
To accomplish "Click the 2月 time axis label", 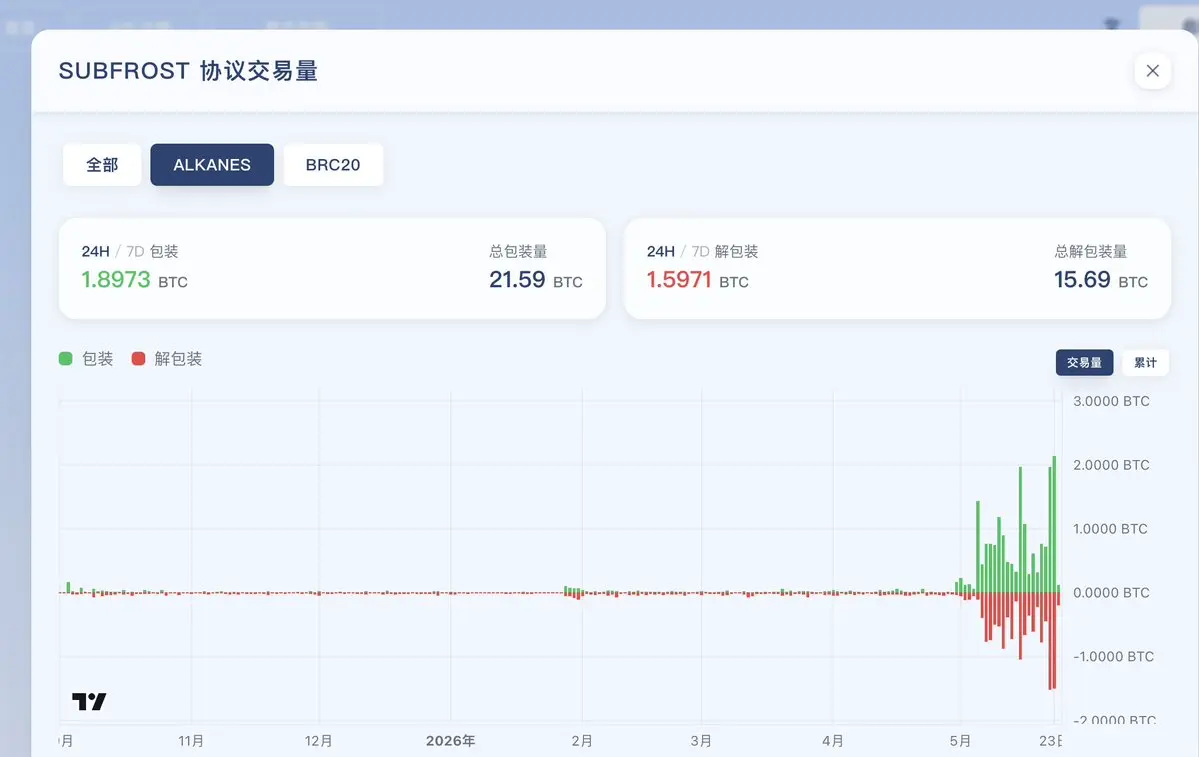I will click(582, 741).
